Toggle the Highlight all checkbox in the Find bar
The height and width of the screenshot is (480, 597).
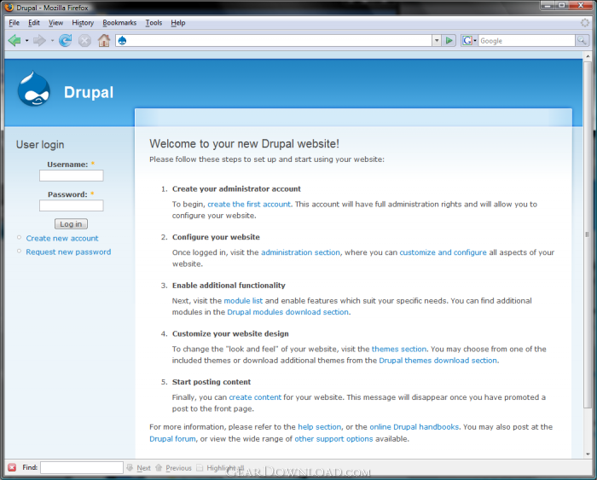click(x=200, y=468)
